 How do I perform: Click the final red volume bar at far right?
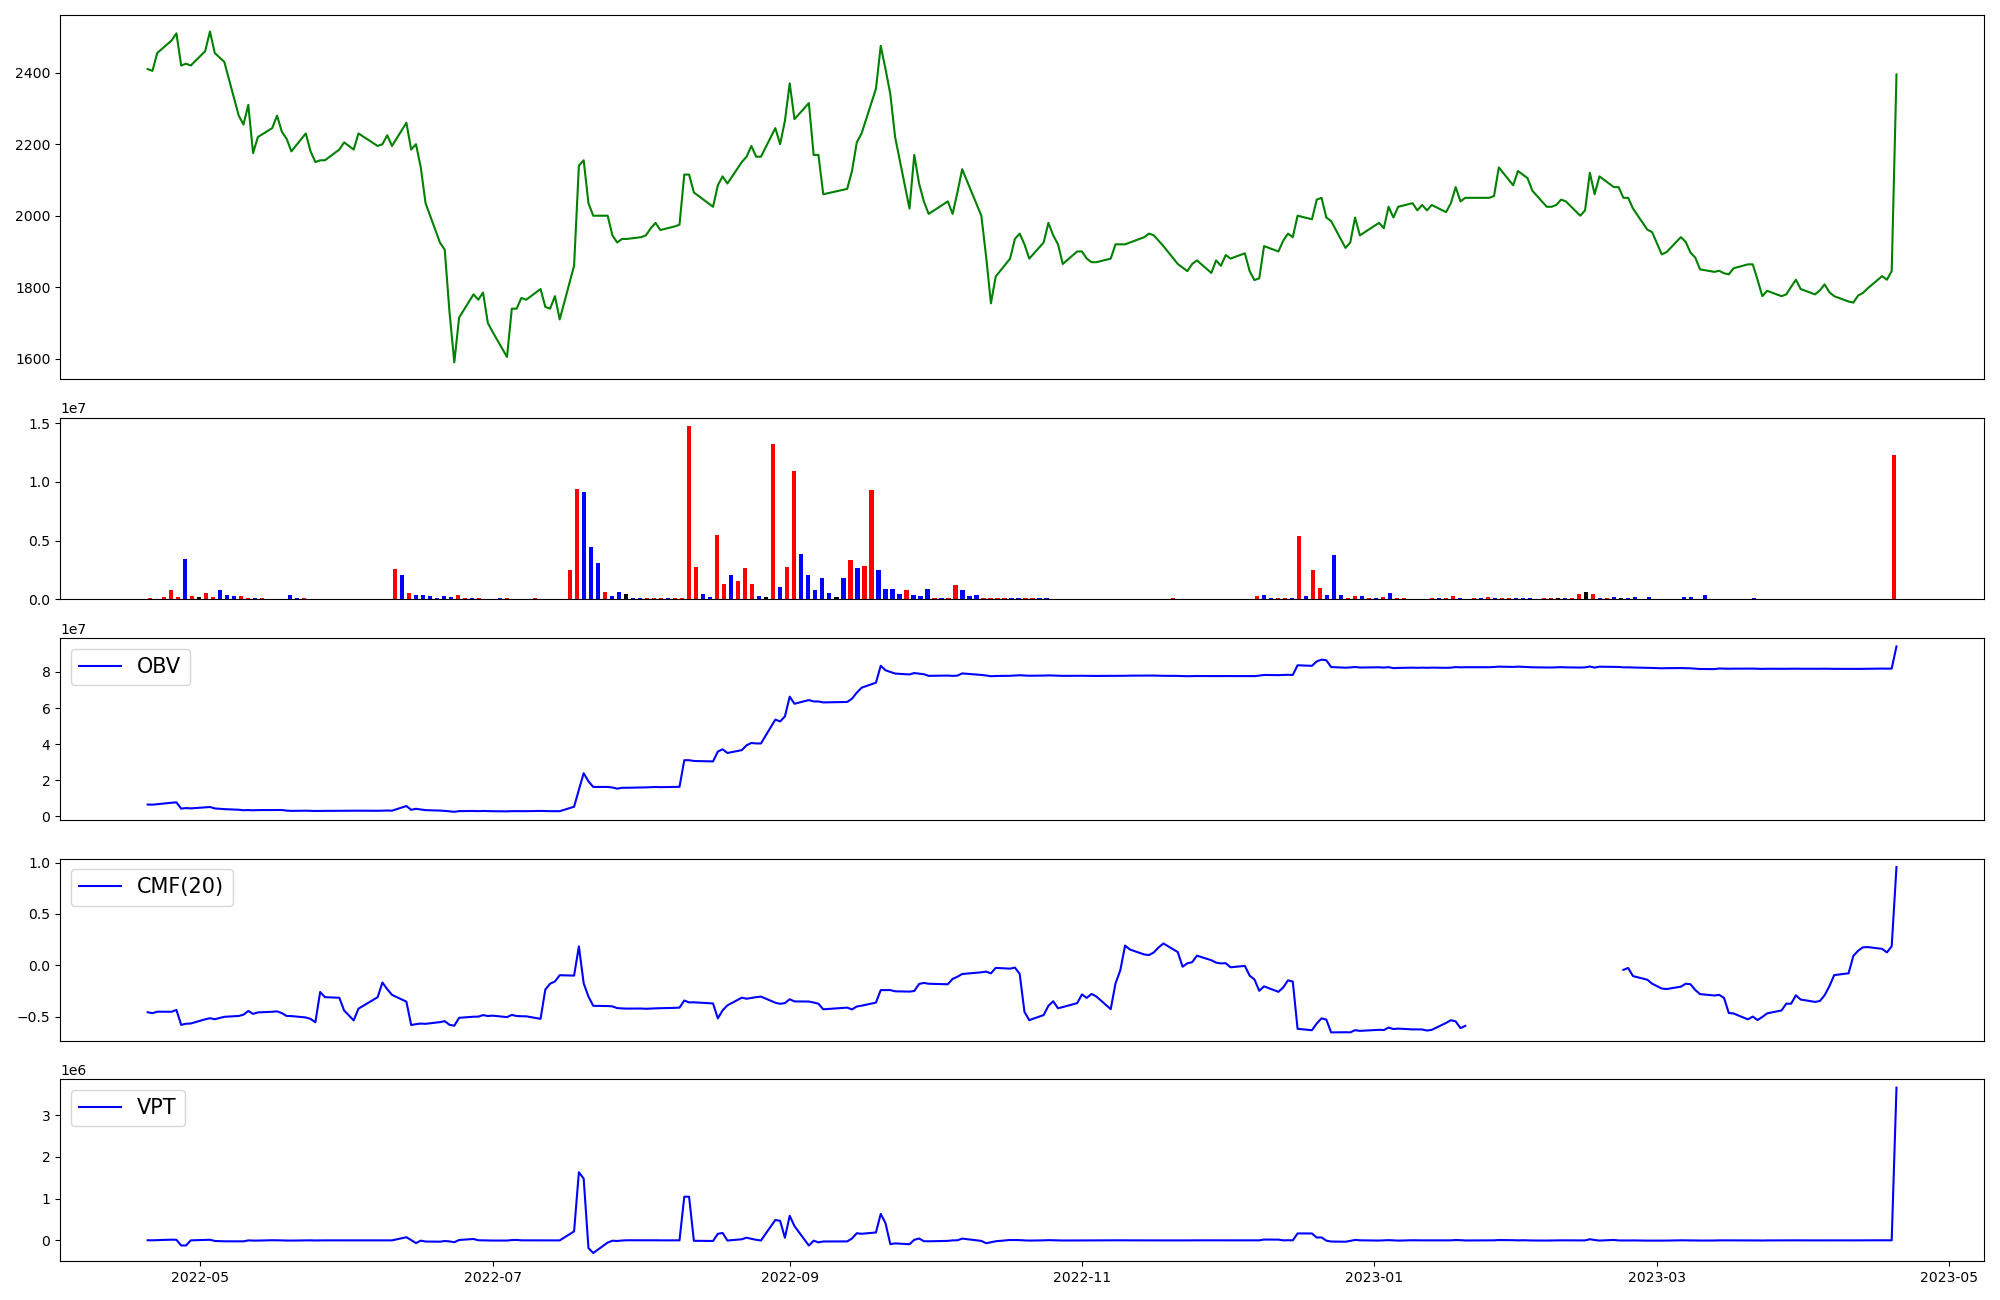1894,527
